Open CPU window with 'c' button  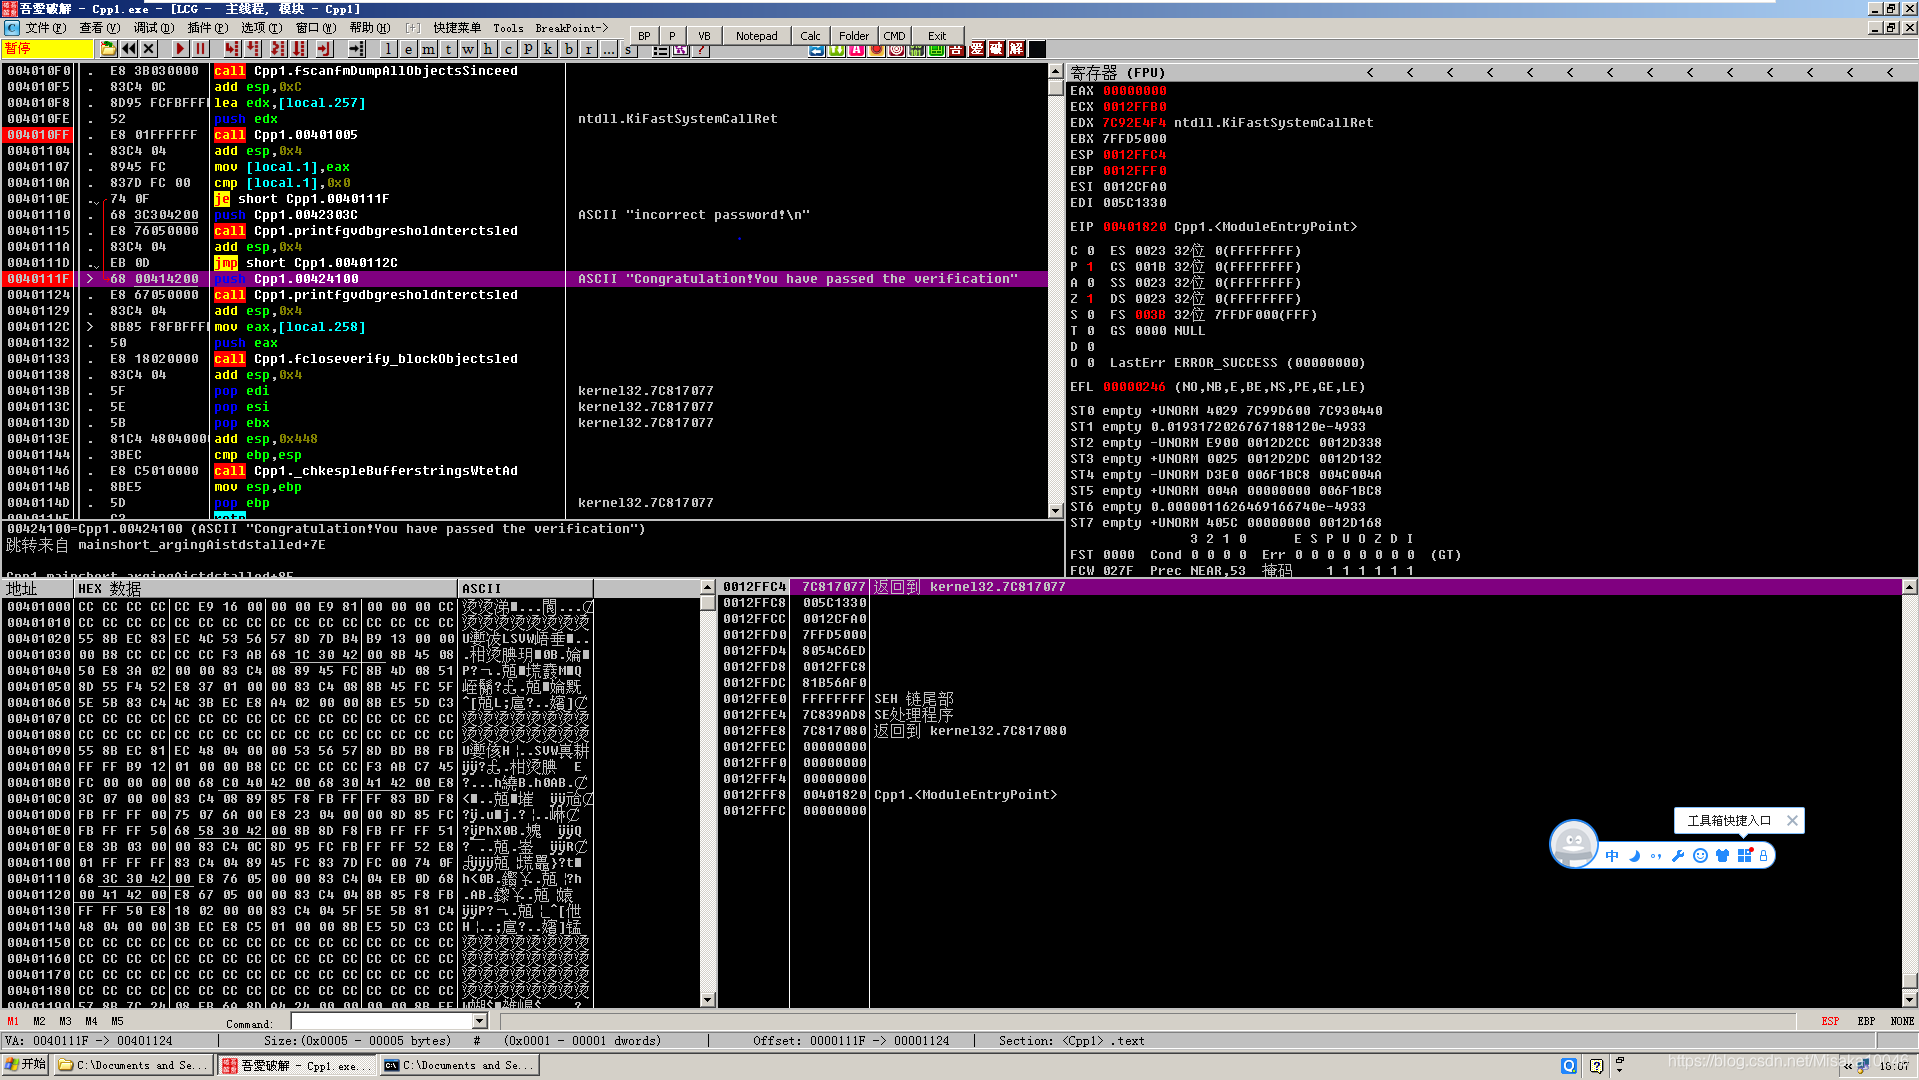(508, 48)
